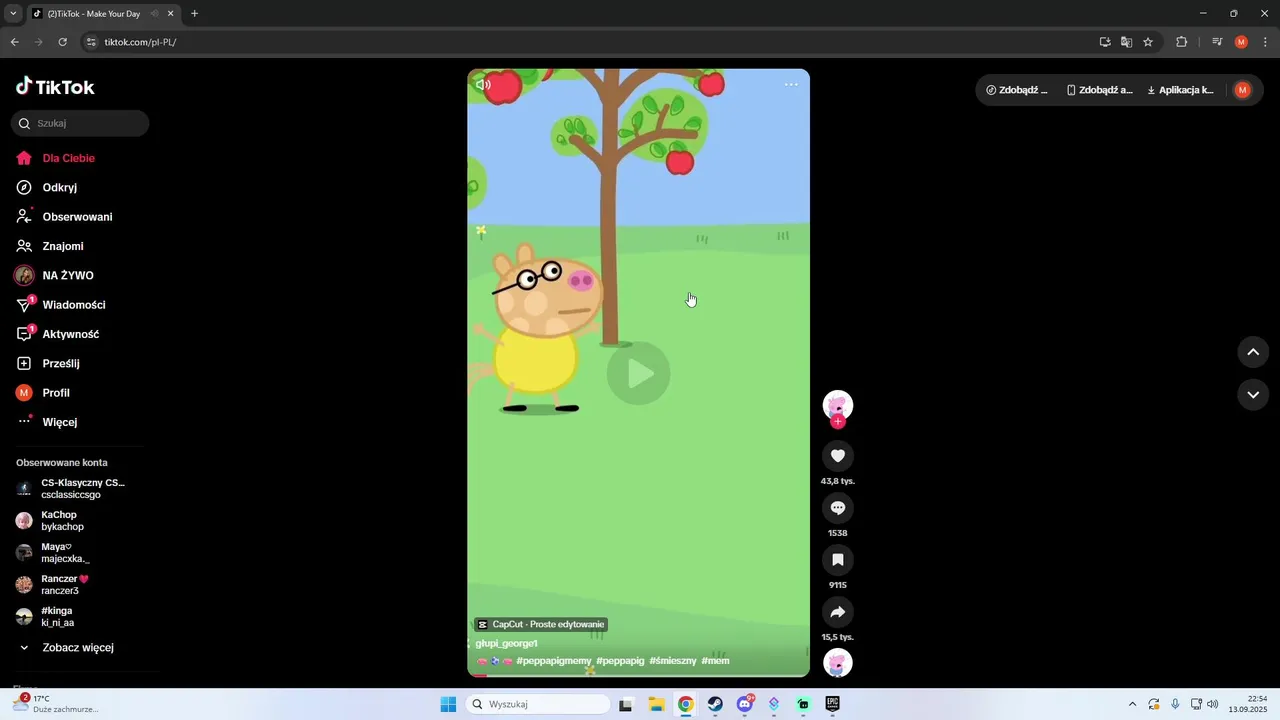The width and height of the screenshot is (1280, 720).
Task: Close the TikTok browser tab
Action: pos(171,14)
